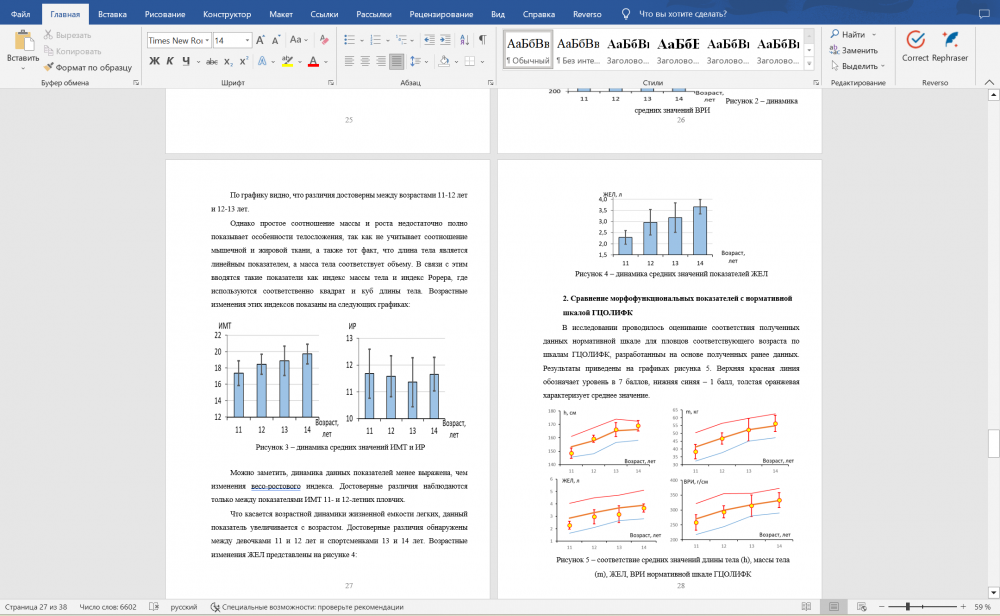Image resolution: width=1000 pixels, height=616 pixels.
Task: Switch to the Вставка tab
Action: tap(112, 15)
